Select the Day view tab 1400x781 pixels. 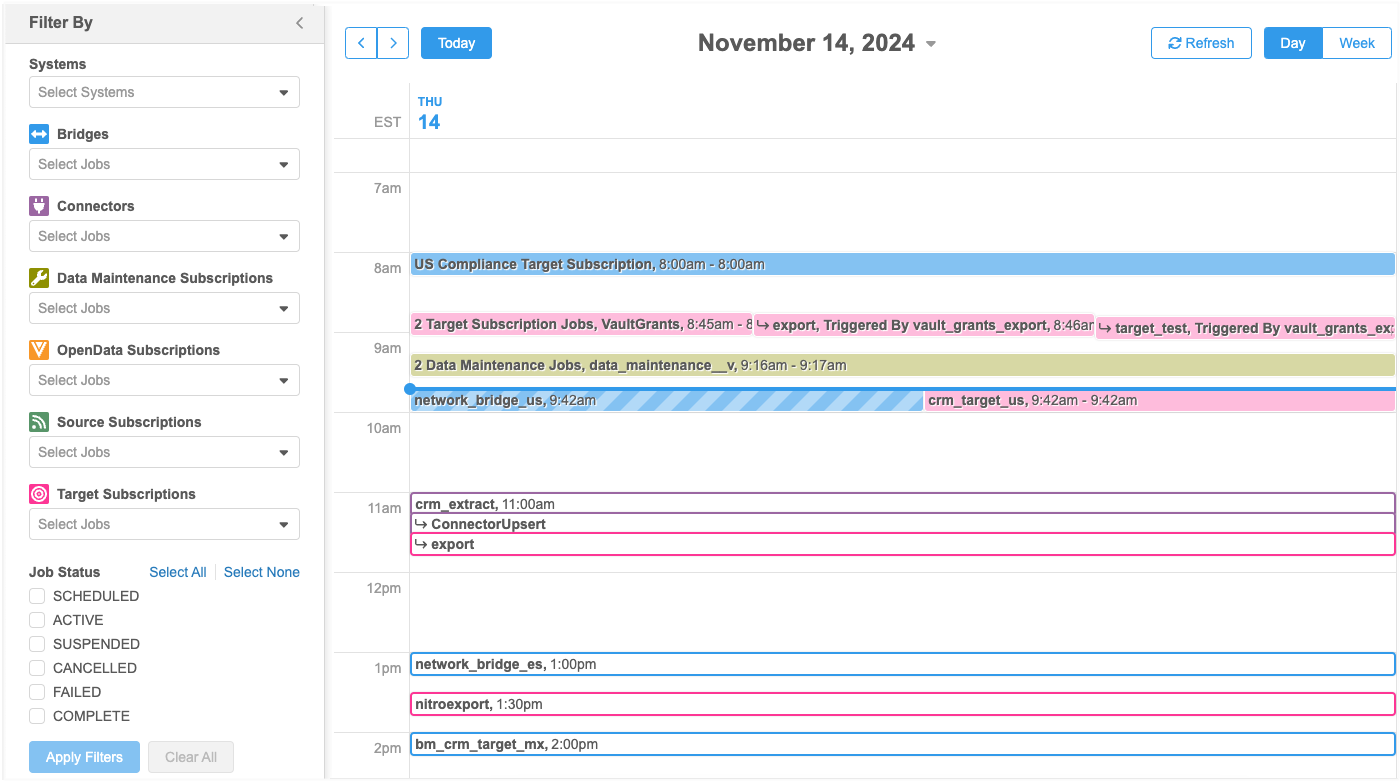click(x=1293, y=43)
